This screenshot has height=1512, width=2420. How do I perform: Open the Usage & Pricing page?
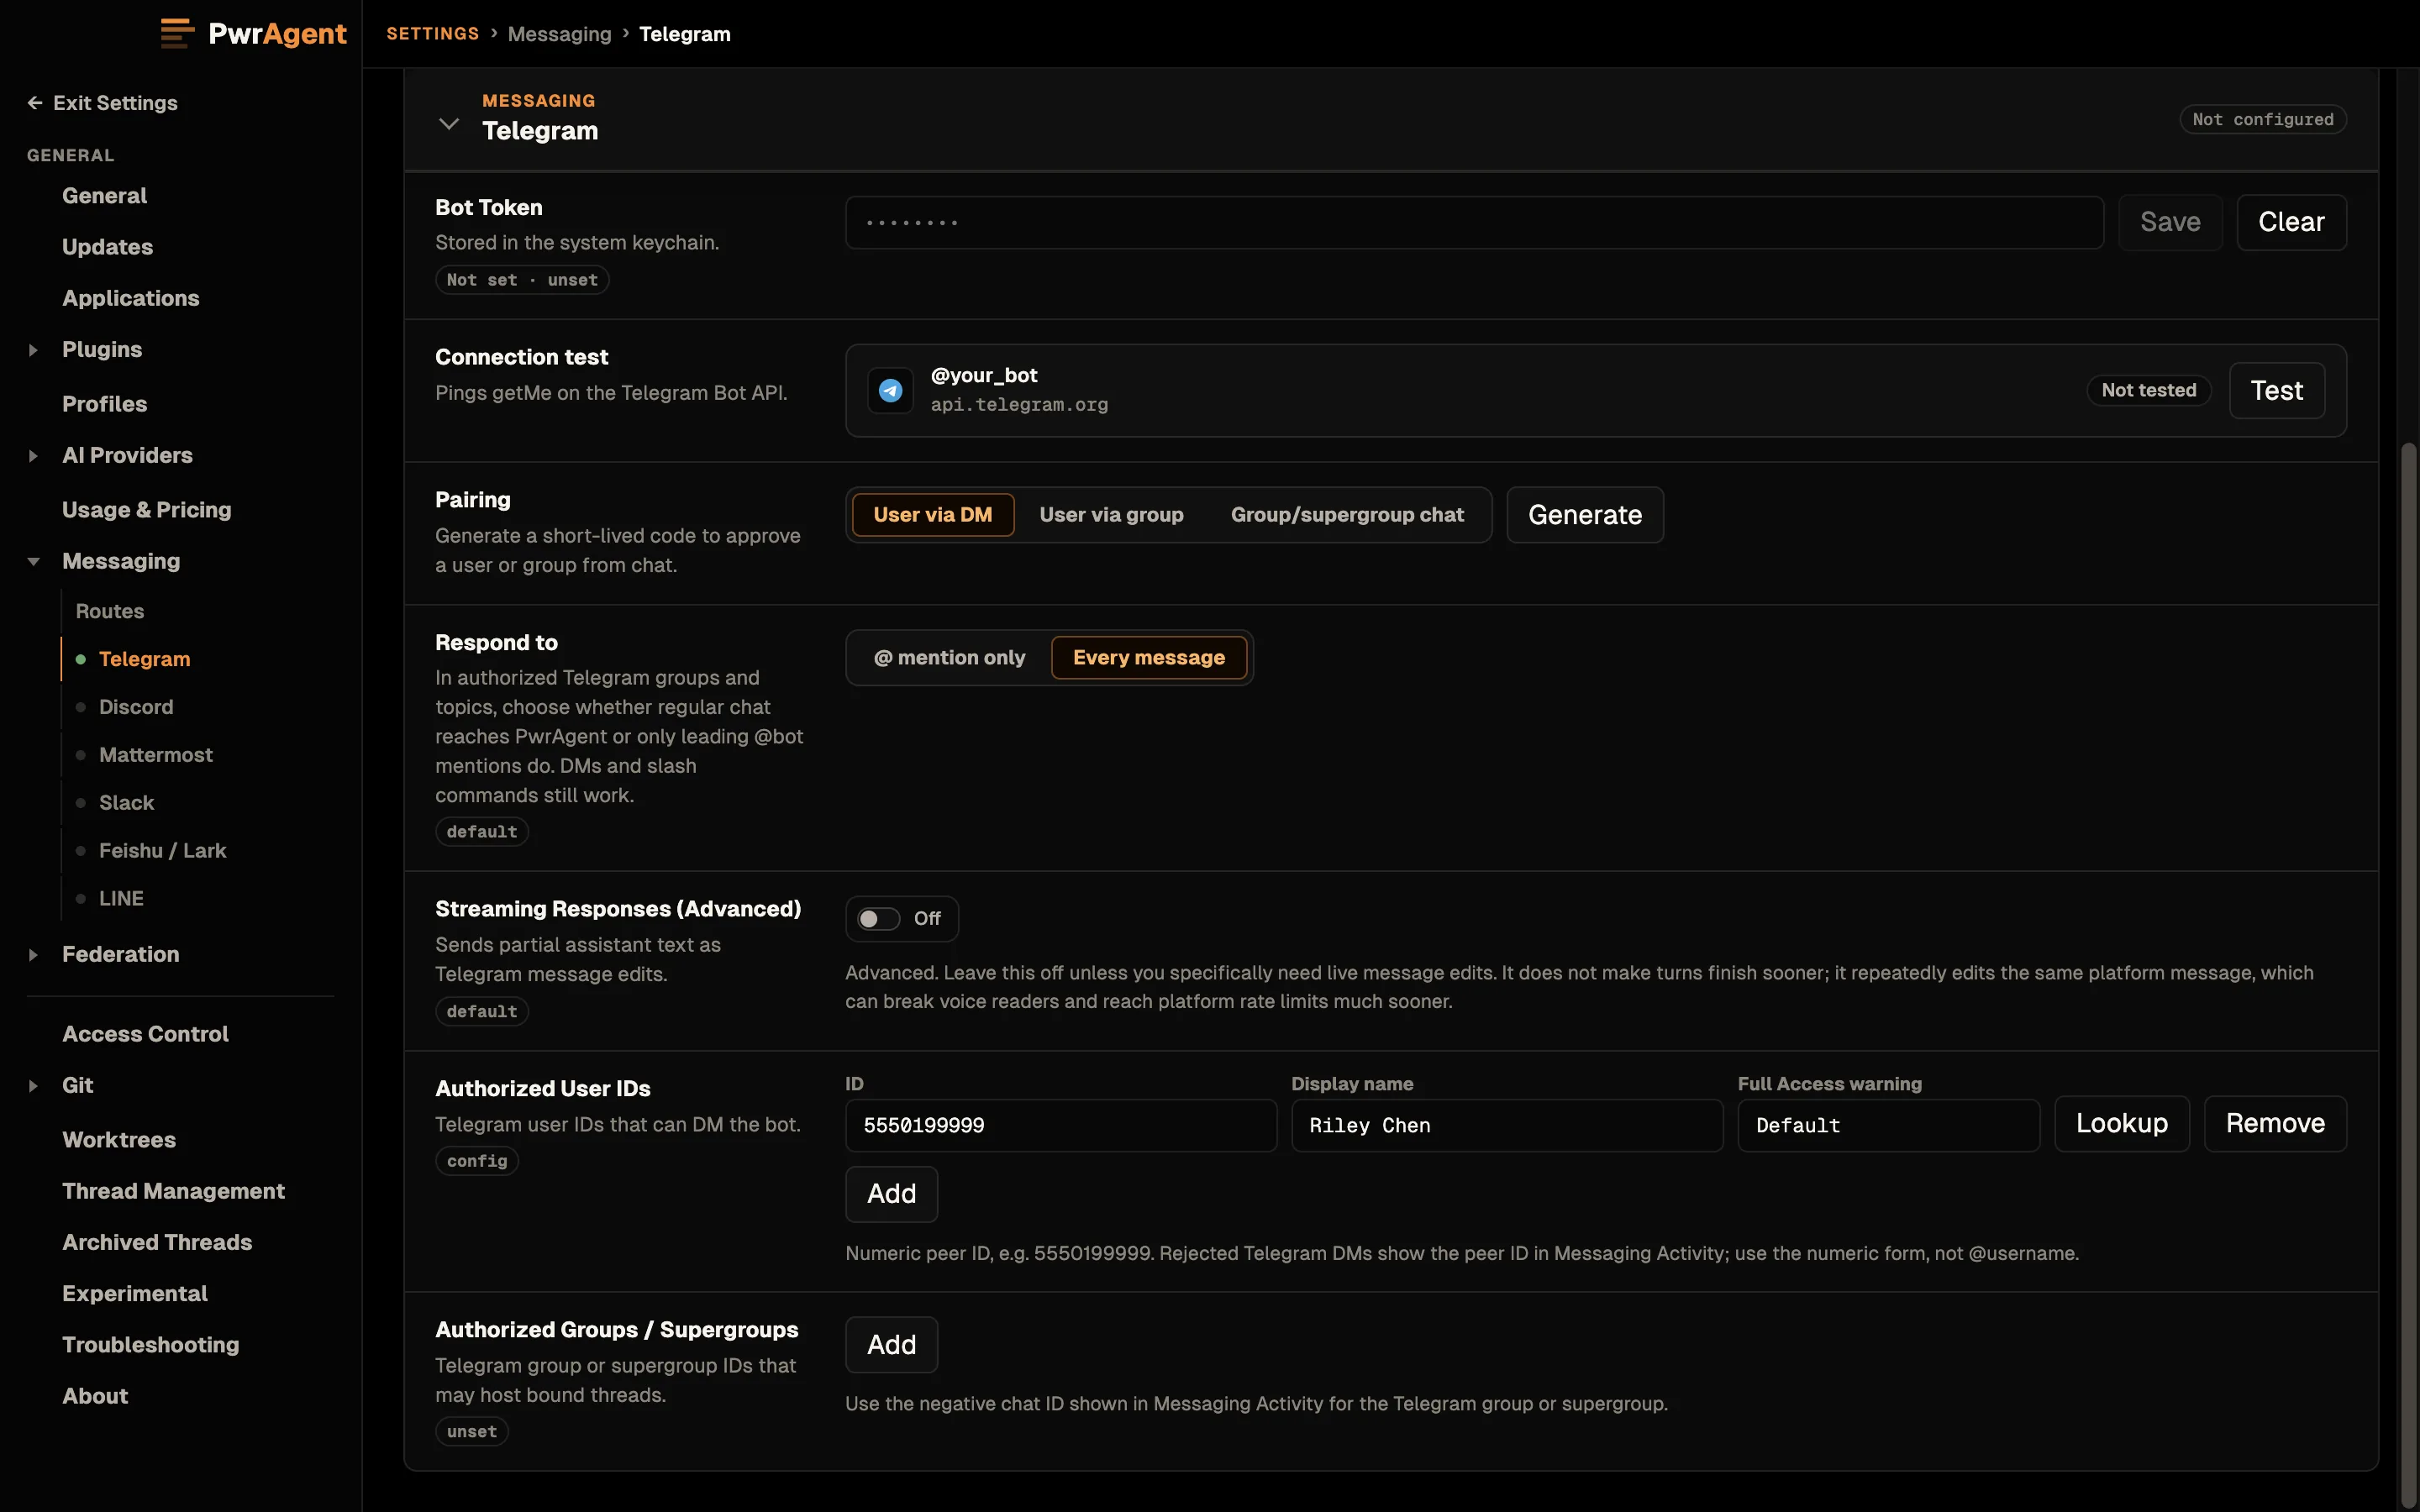[146, 510]
